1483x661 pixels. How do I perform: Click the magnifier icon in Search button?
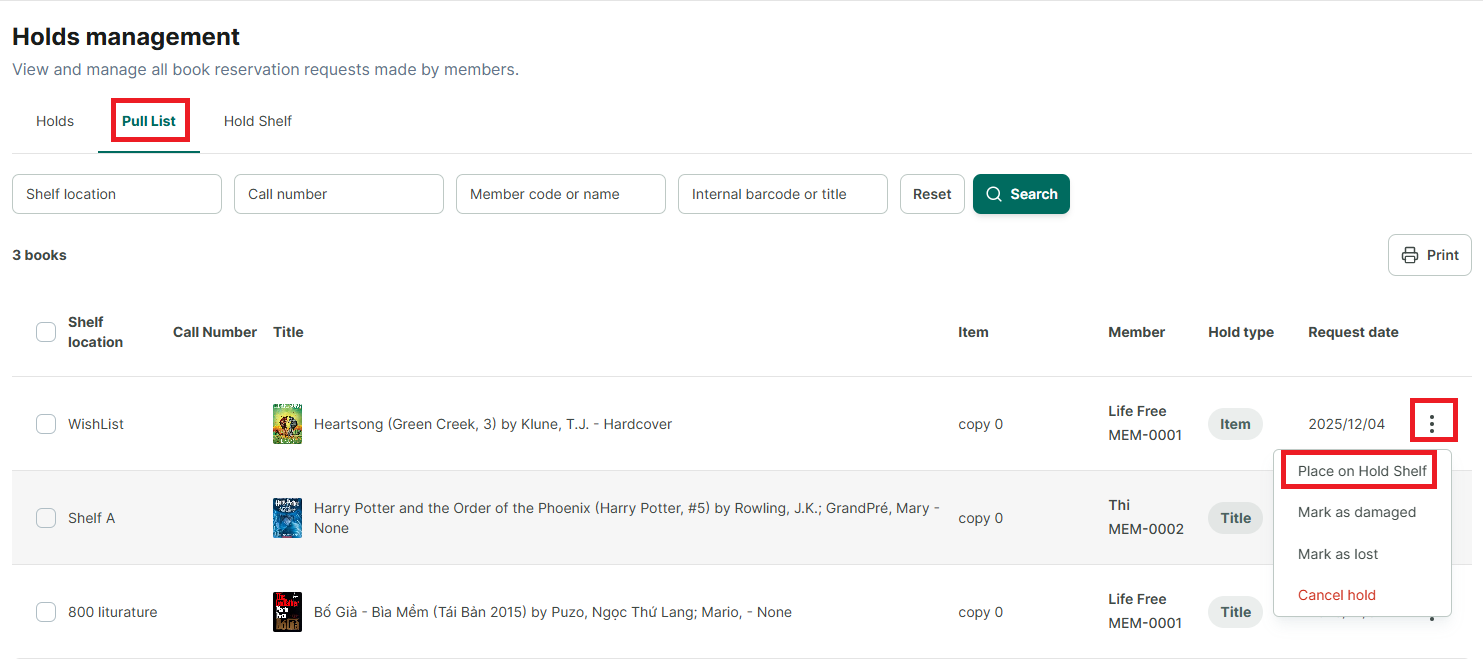[994, 194]
